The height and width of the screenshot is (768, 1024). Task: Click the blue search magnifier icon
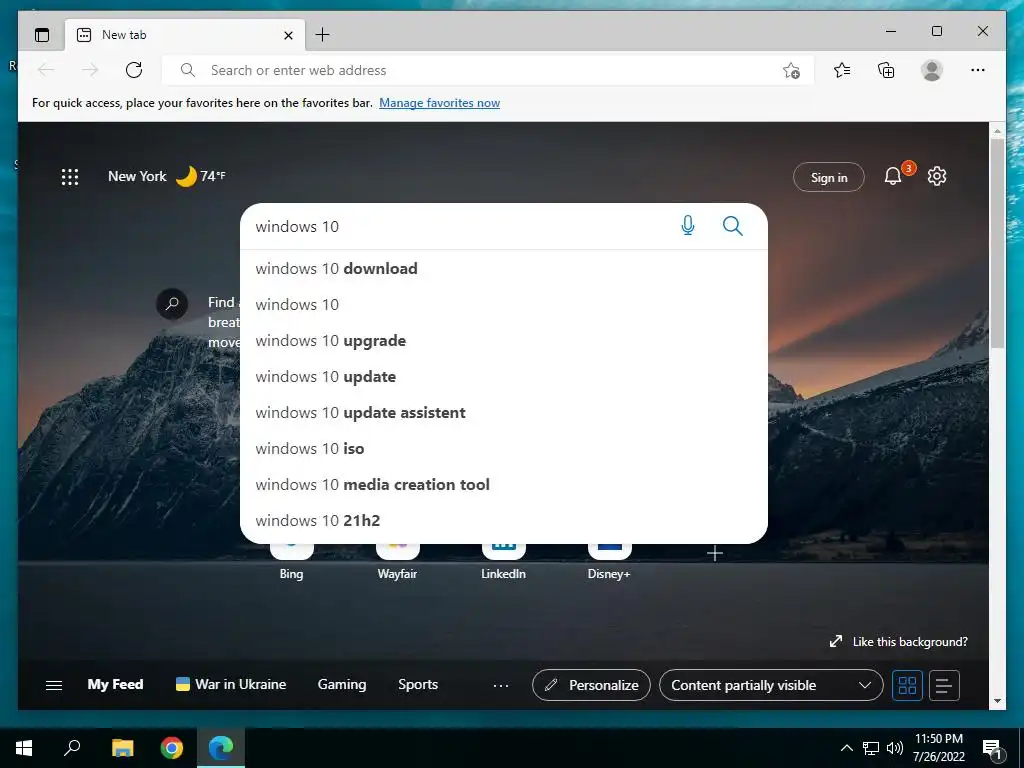(x=733, y=226)
